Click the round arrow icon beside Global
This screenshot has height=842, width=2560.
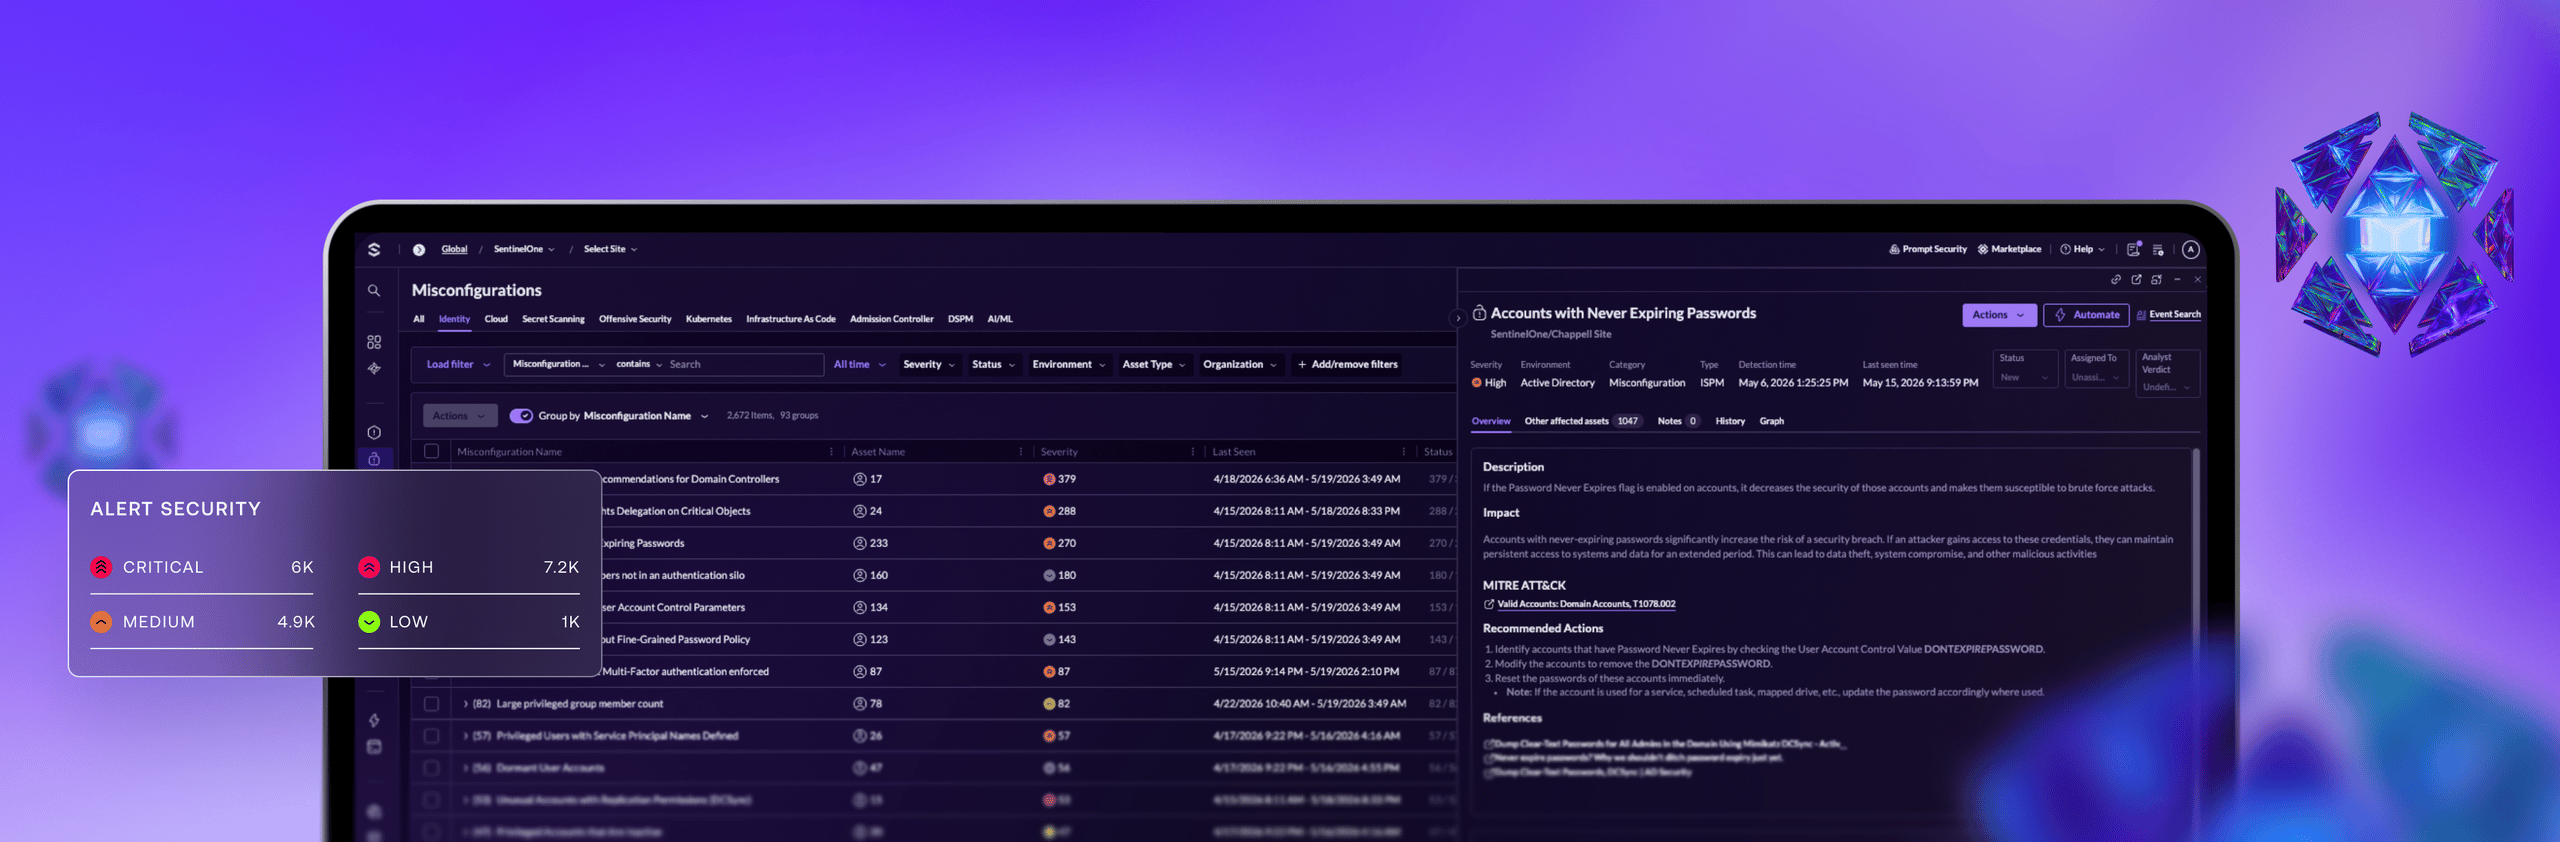point(419,249)
